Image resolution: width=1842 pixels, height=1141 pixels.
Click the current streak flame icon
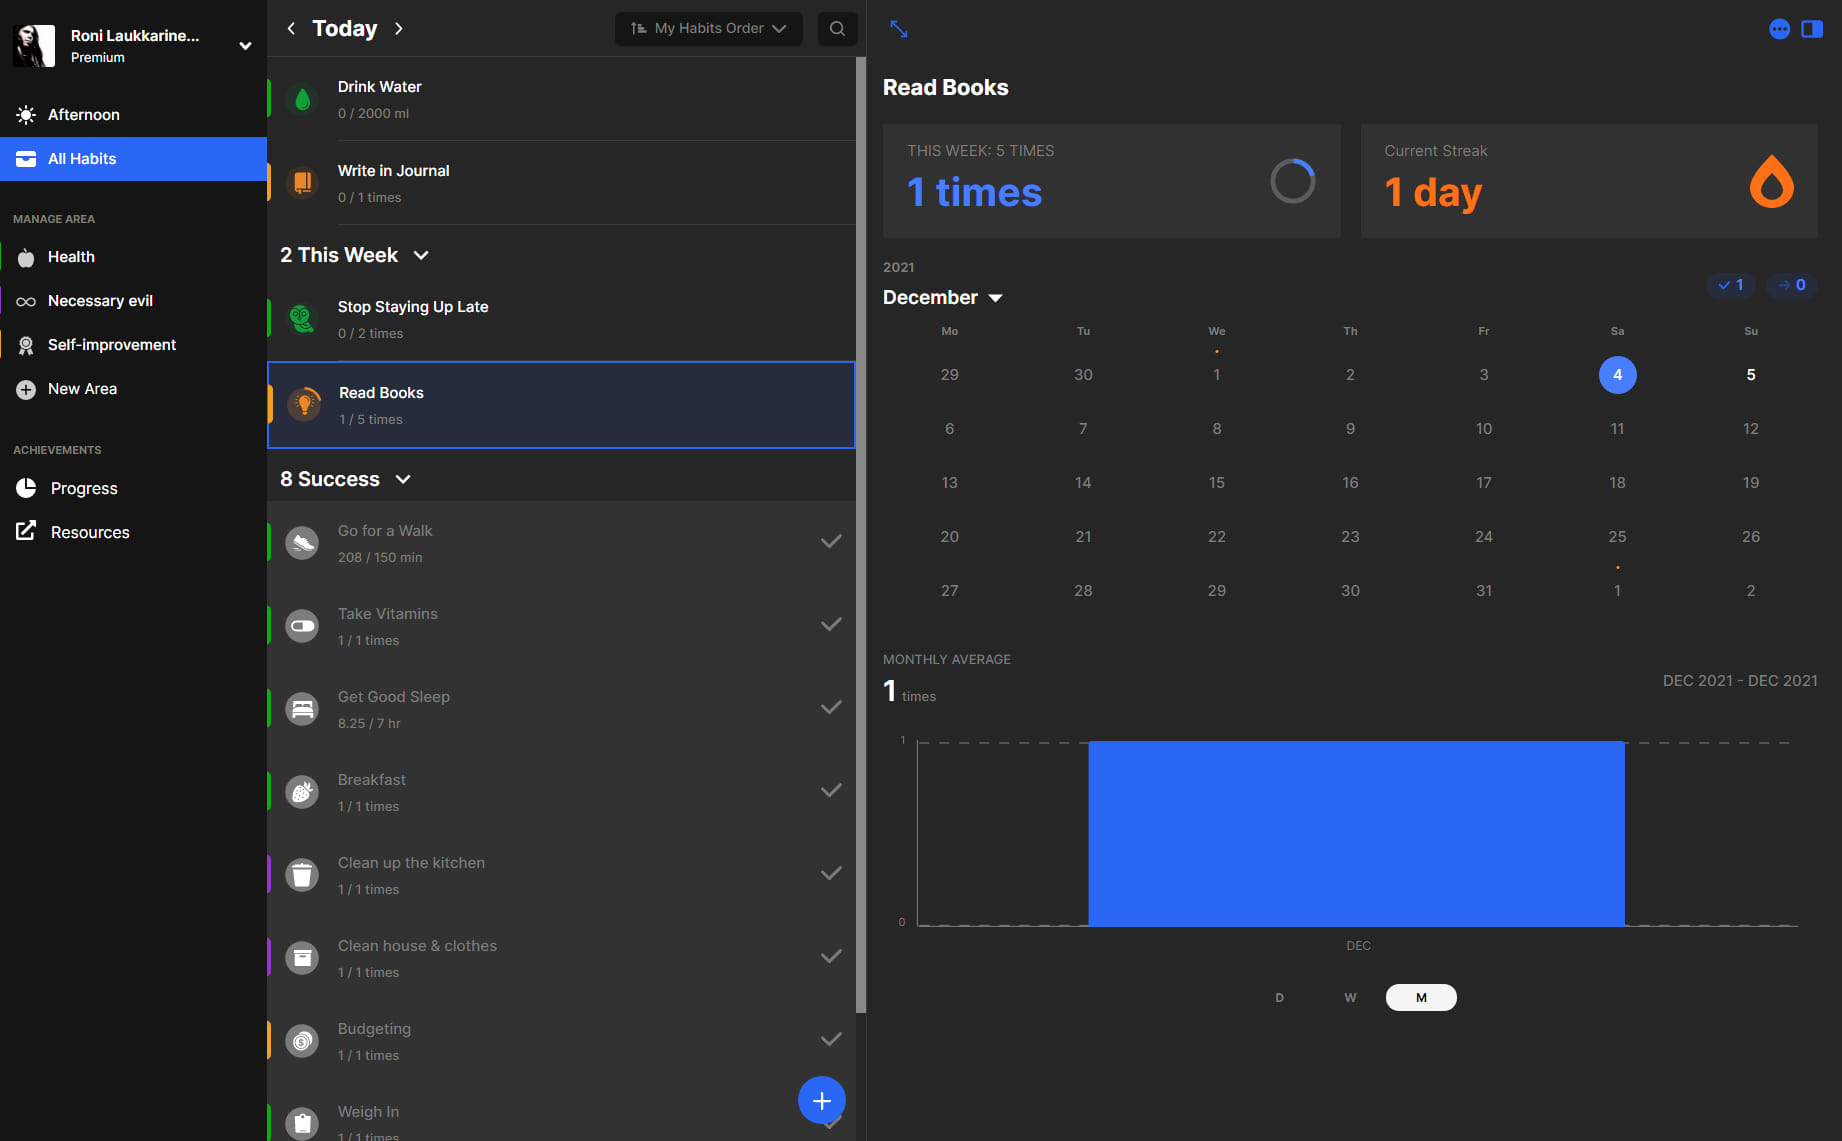pyautogui.click(x=1771, y=181)
